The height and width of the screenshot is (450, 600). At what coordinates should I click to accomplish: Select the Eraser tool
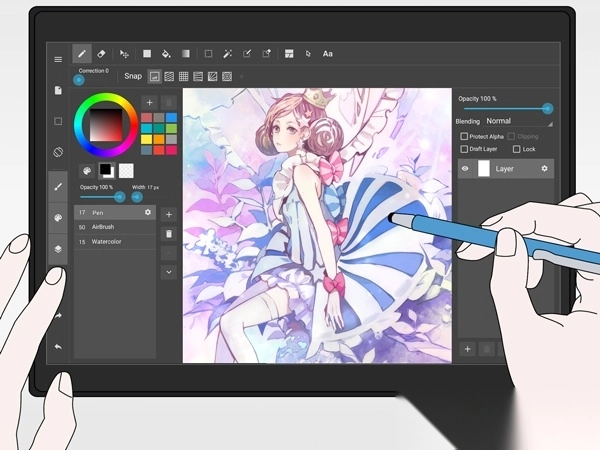click(101, 53)
